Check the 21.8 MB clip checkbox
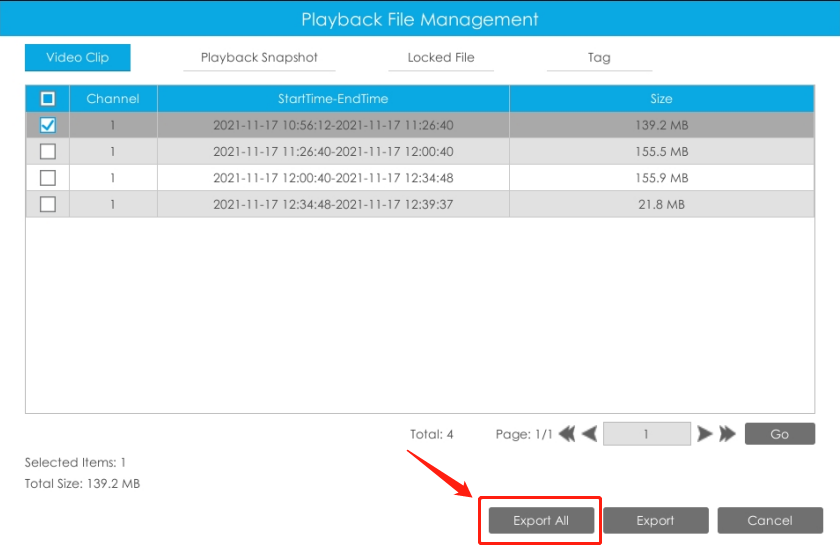The image size is (840, 551). coord(48,204)
